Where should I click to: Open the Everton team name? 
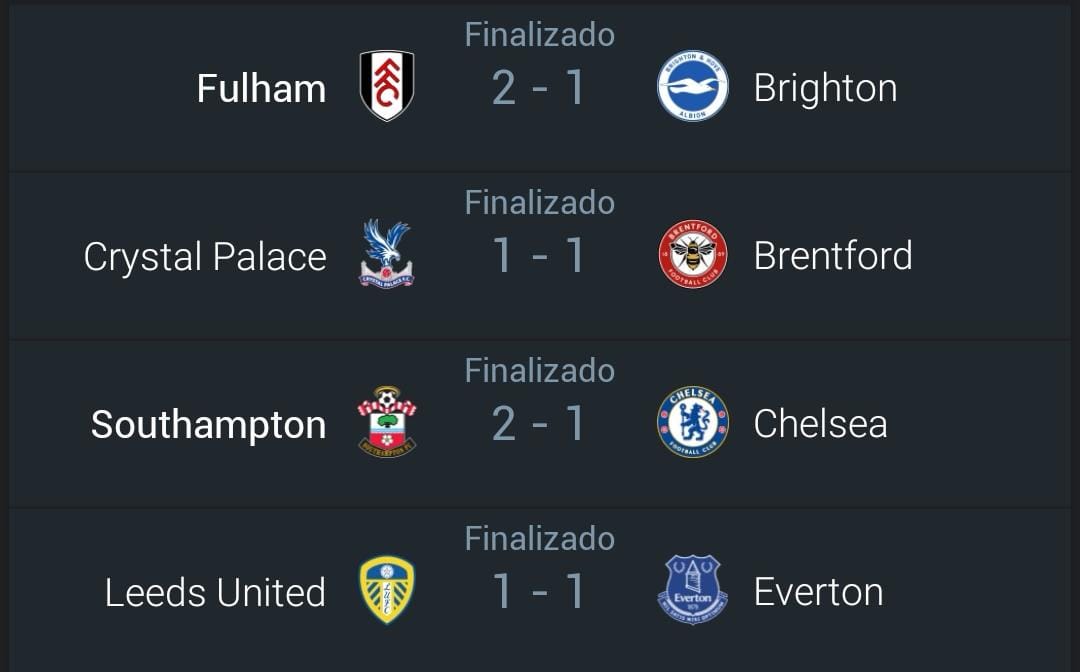pyautogui.click(x=818, y=592)
